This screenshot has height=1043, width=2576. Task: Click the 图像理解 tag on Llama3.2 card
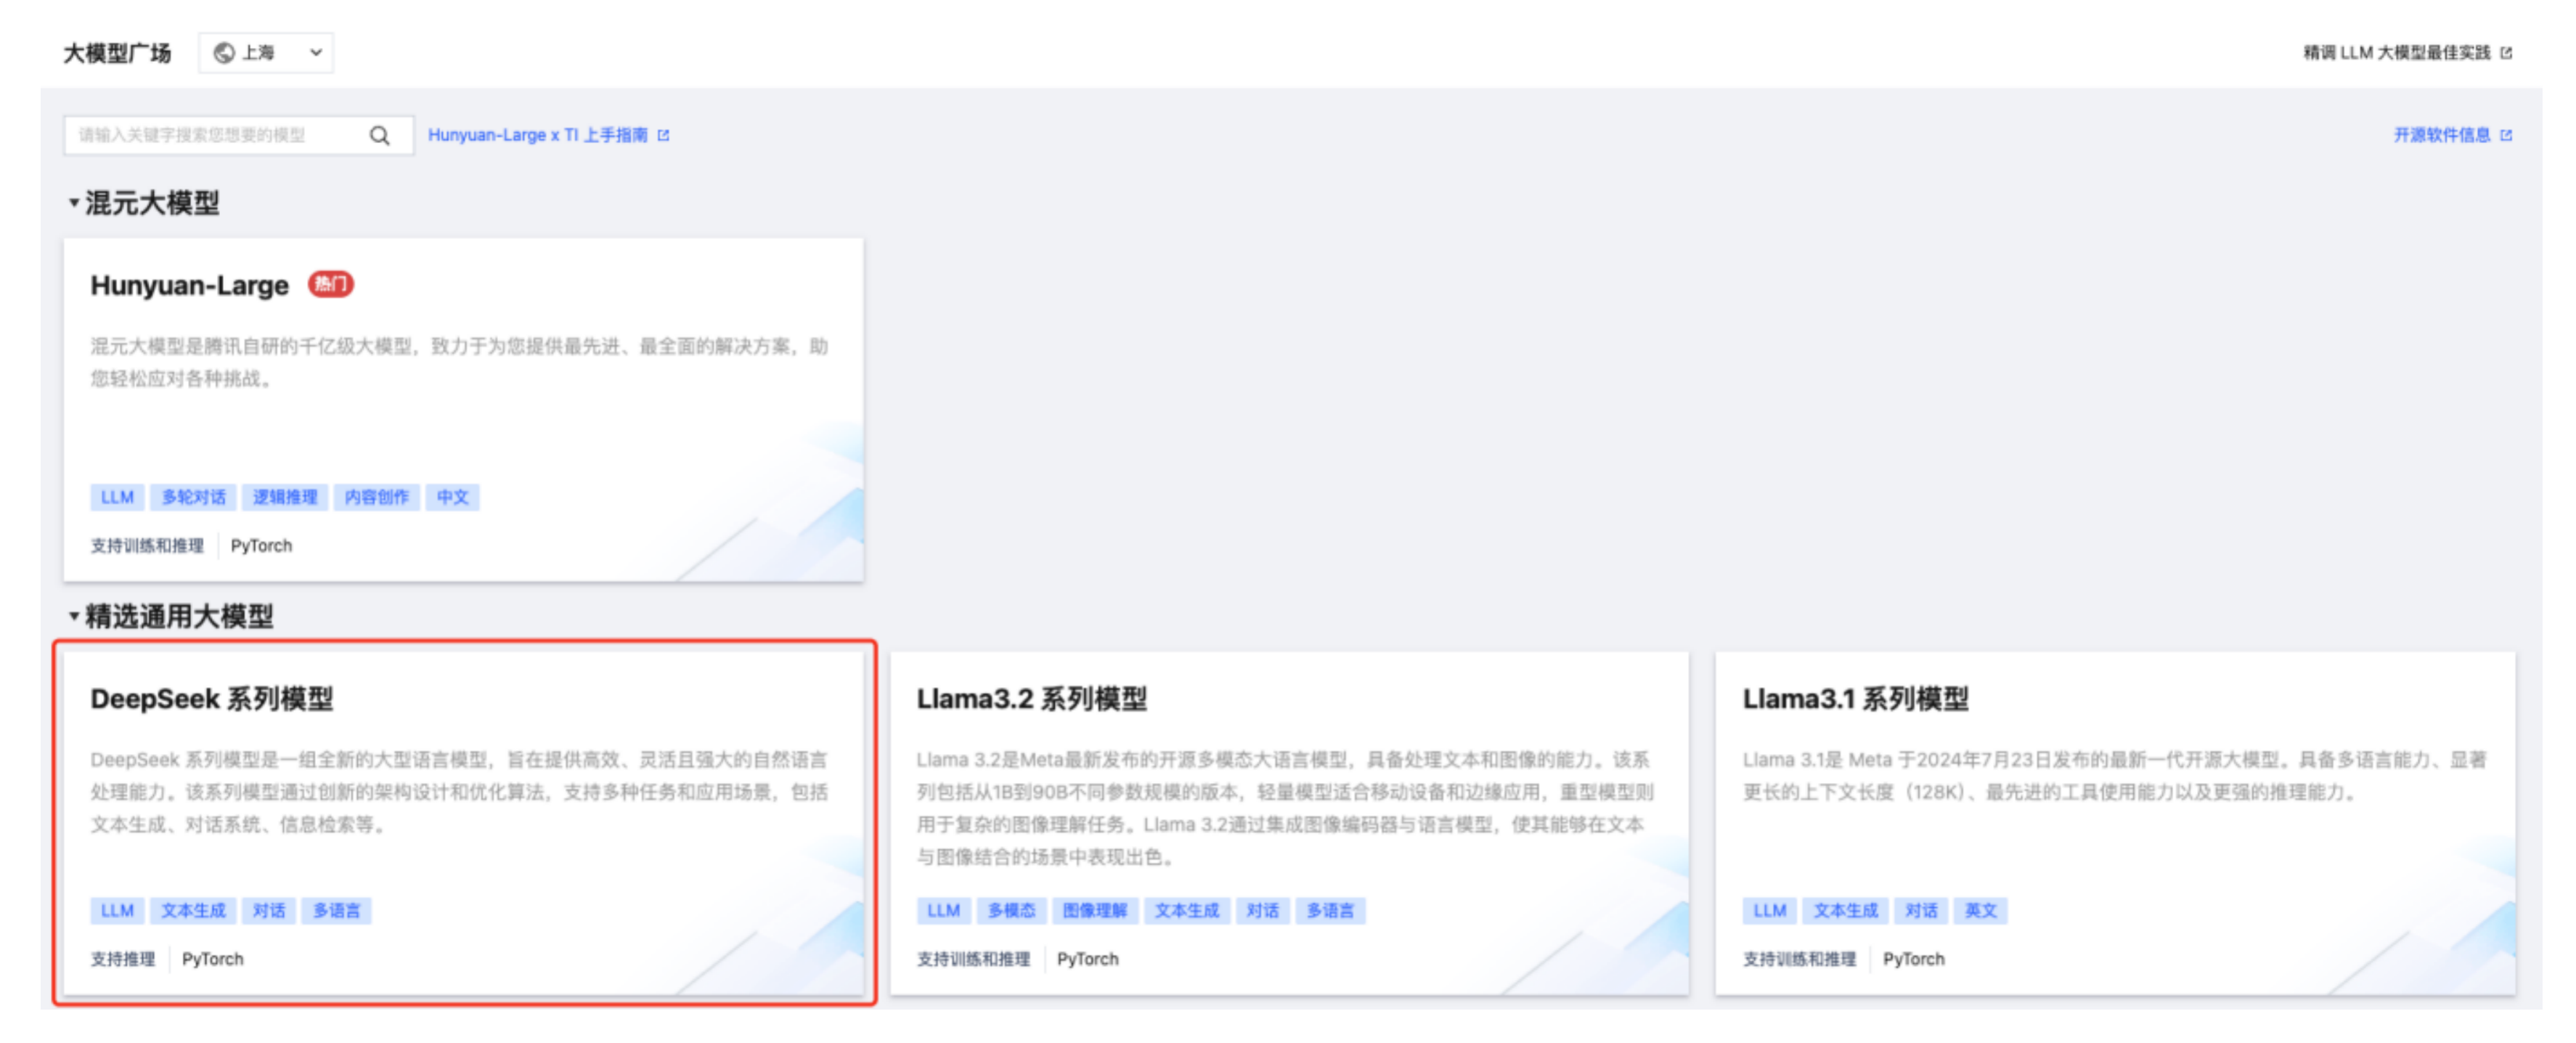(x=1095, y=910)
